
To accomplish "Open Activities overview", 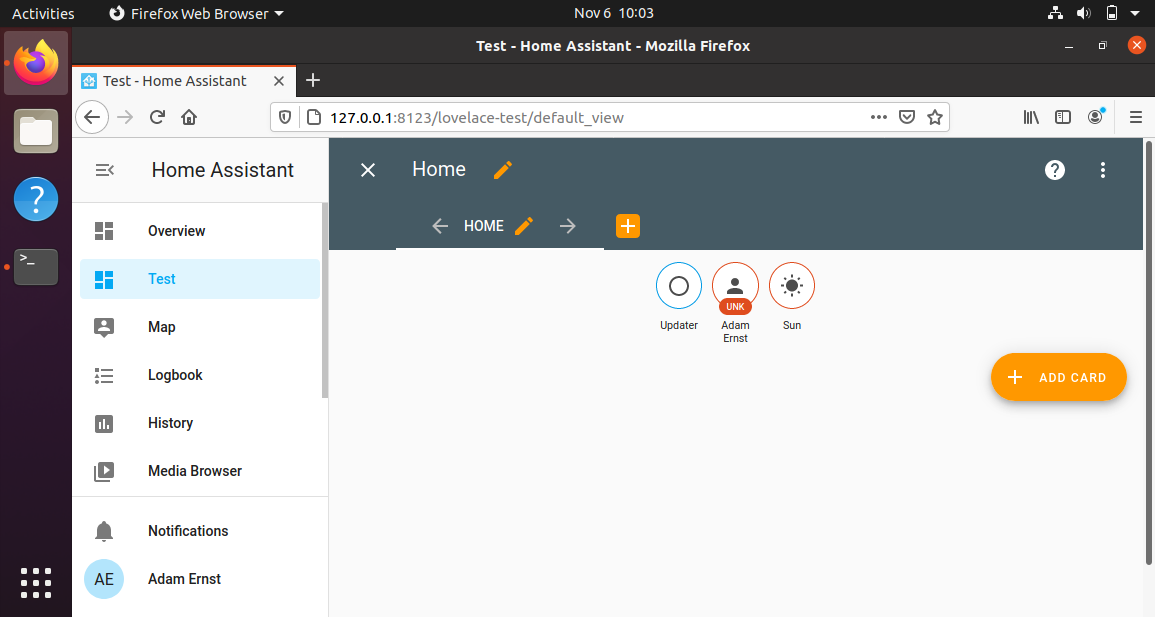I will tap(43, 13).
